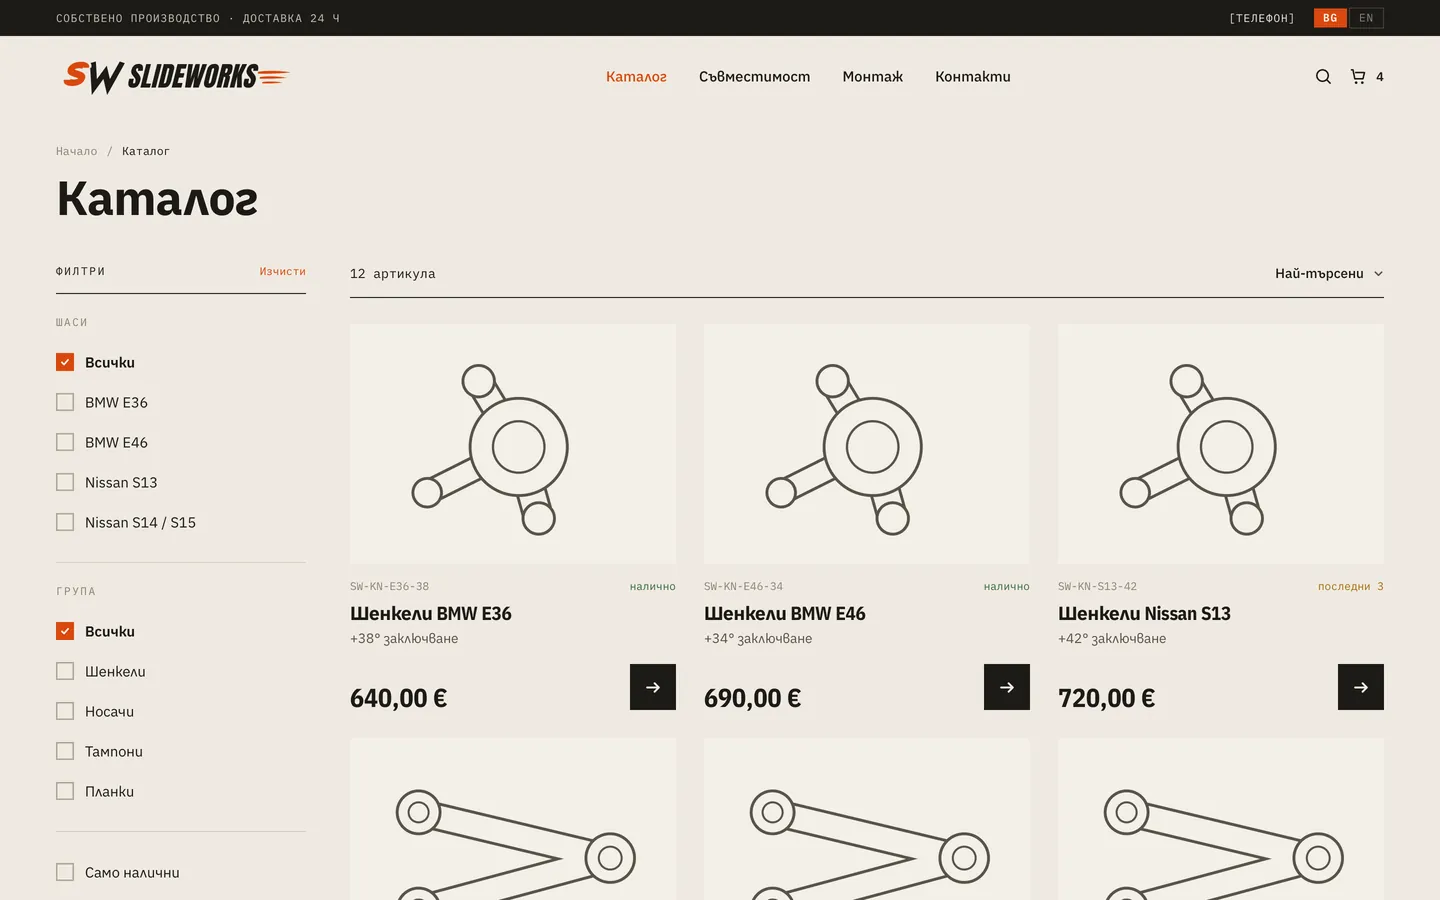1440x900 pixels.
Task: Check the Nissan S14 / S15 filter
Action: coord(65,522)
